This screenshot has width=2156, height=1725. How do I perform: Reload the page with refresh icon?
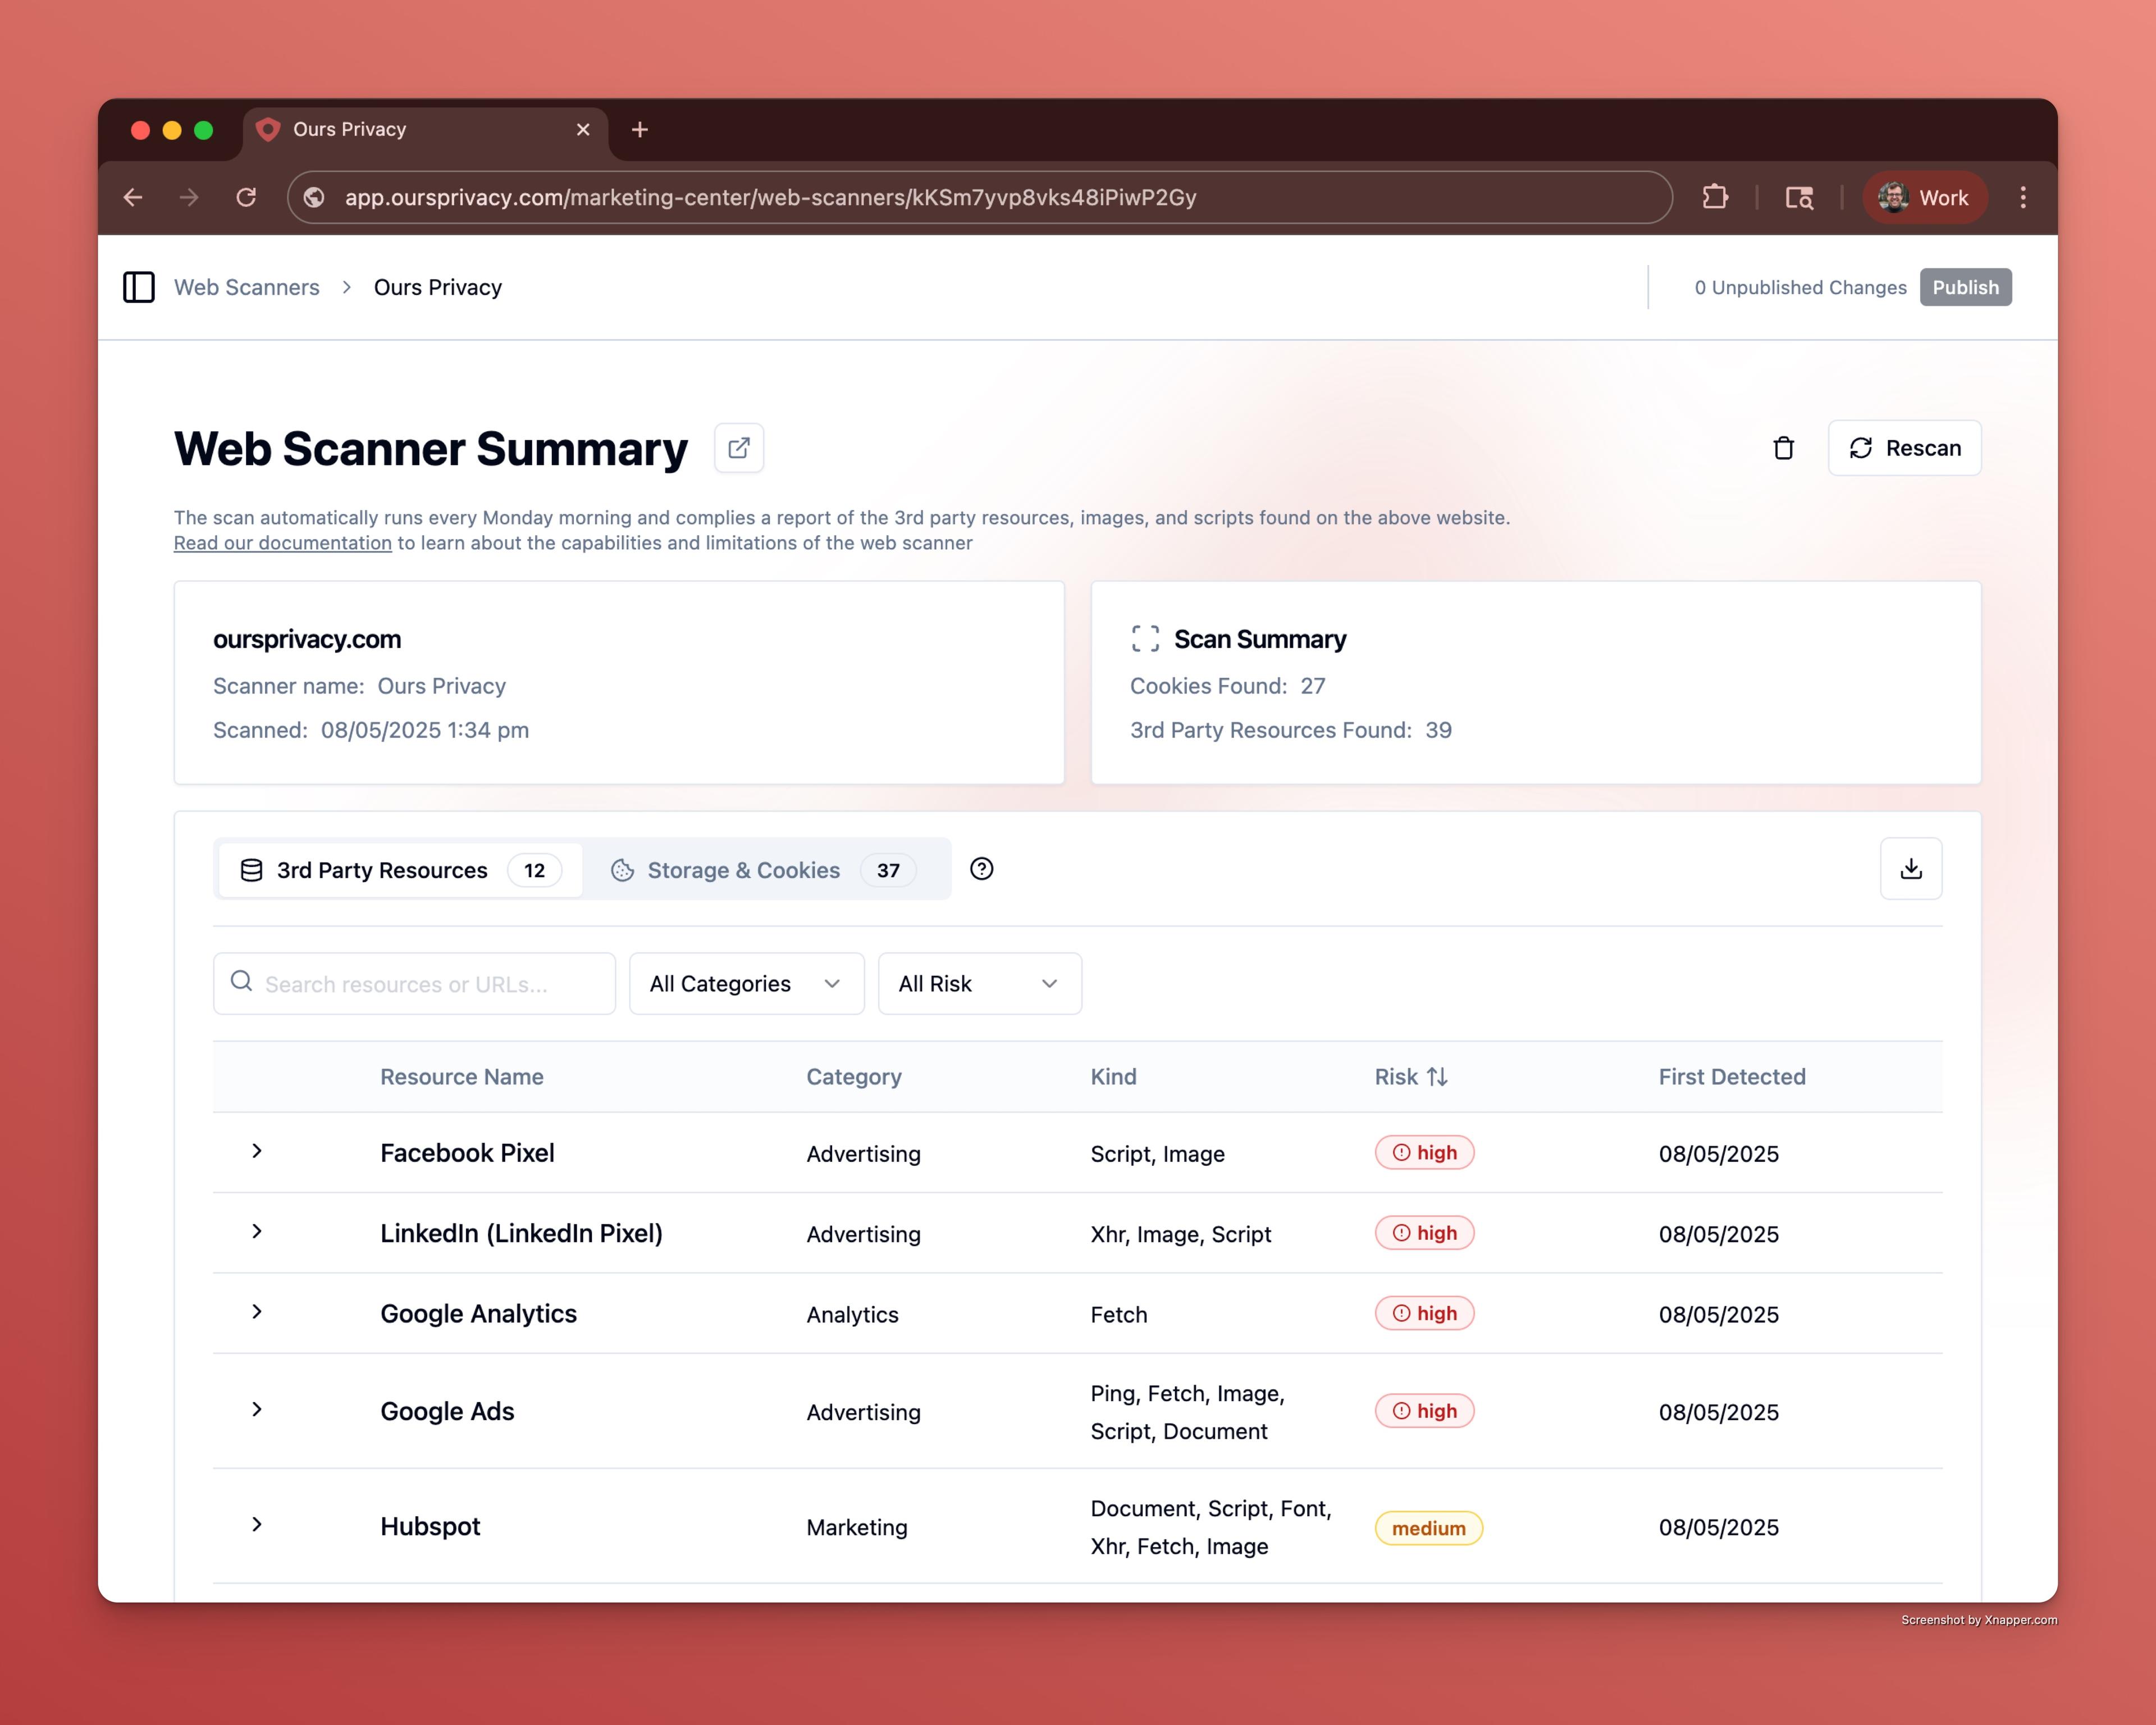click(x=246, y=197)
